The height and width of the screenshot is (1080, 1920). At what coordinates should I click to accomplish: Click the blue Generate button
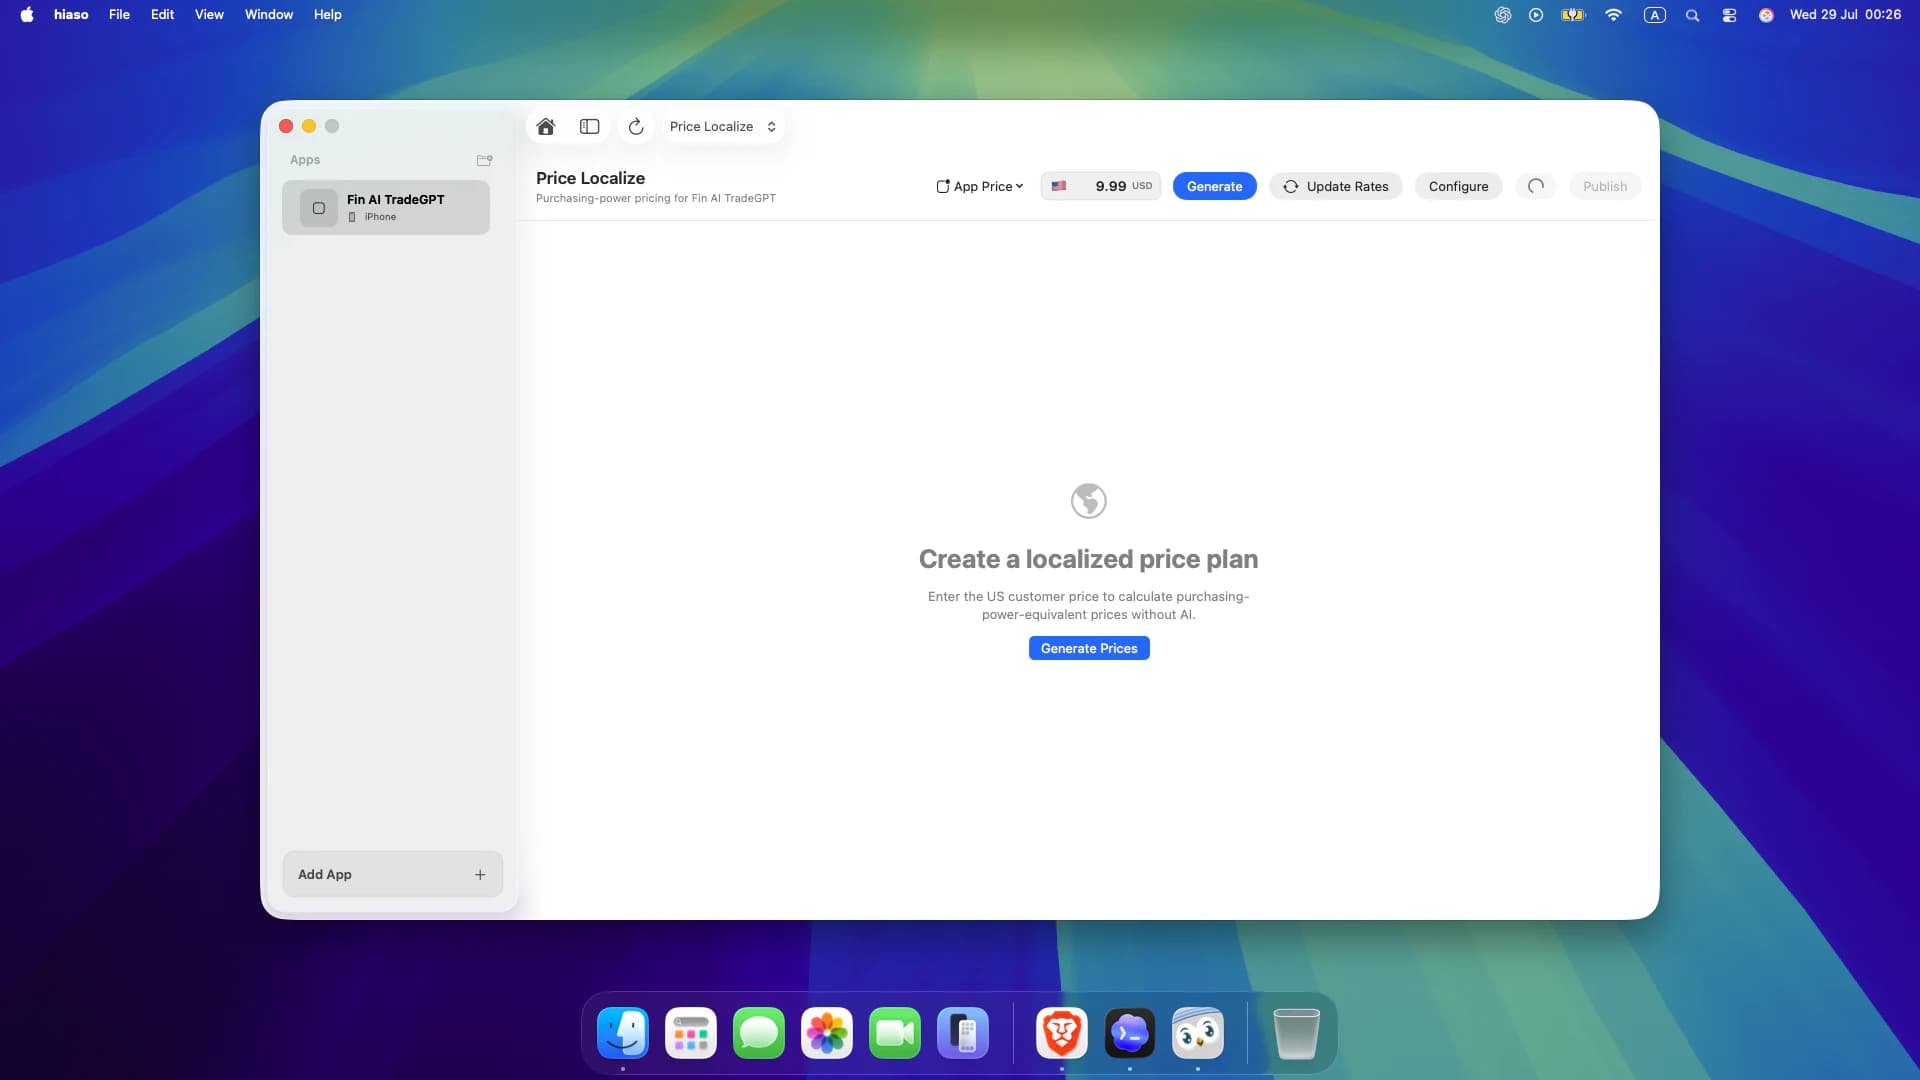1214,187
